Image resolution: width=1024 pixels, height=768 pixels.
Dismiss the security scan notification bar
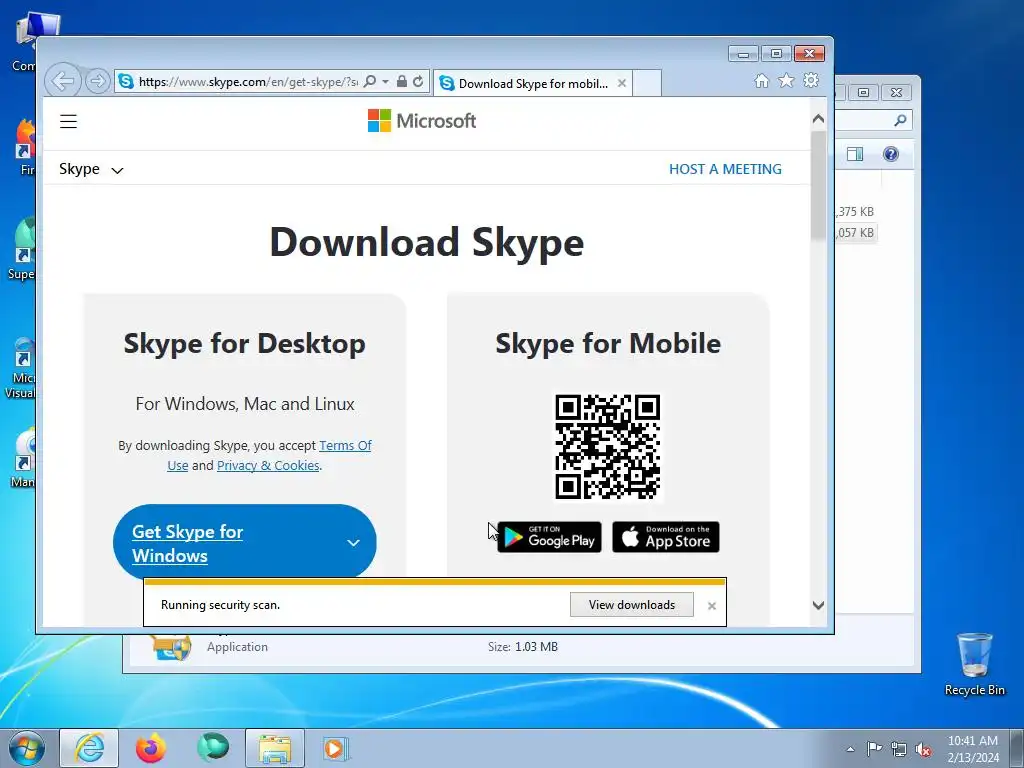(x=712, y=606)
